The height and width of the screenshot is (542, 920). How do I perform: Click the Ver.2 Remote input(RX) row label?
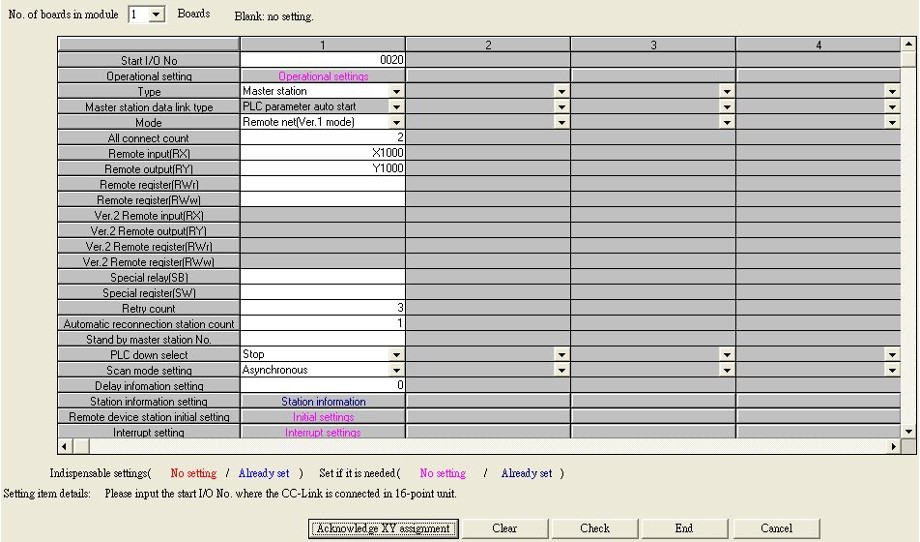(x=148, y=215)
